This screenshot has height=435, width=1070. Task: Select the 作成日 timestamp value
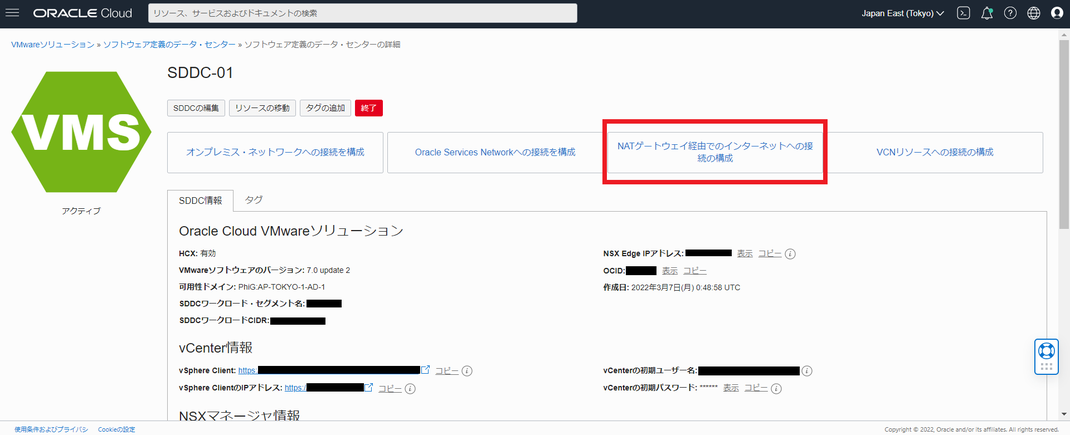[687, 287]
